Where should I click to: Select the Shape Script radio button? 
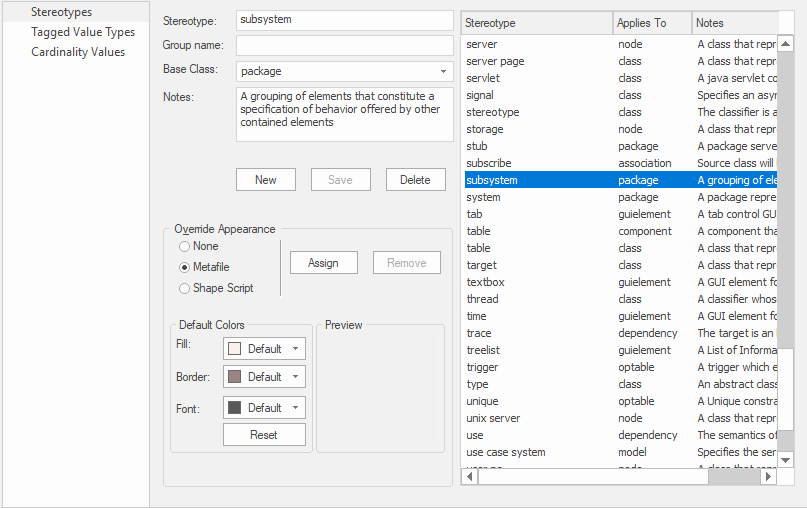click(184, 288)
